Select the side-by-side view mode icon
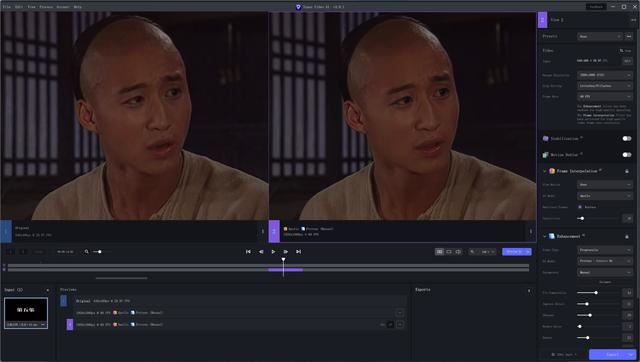Screen dimensions: 640x362 pos(440,252)
